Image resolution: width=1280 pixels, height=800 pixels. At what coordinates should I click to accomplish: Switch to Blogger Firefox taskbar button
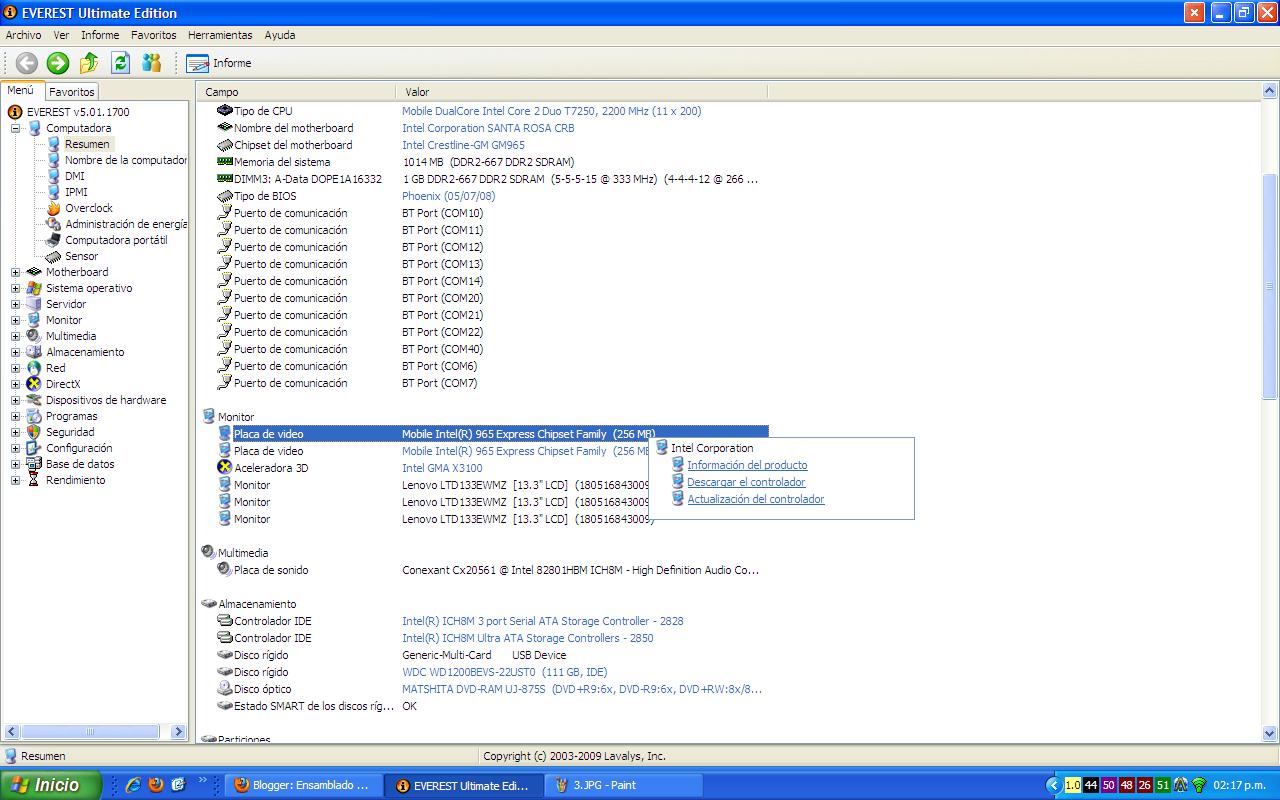[x=304, y=785]
